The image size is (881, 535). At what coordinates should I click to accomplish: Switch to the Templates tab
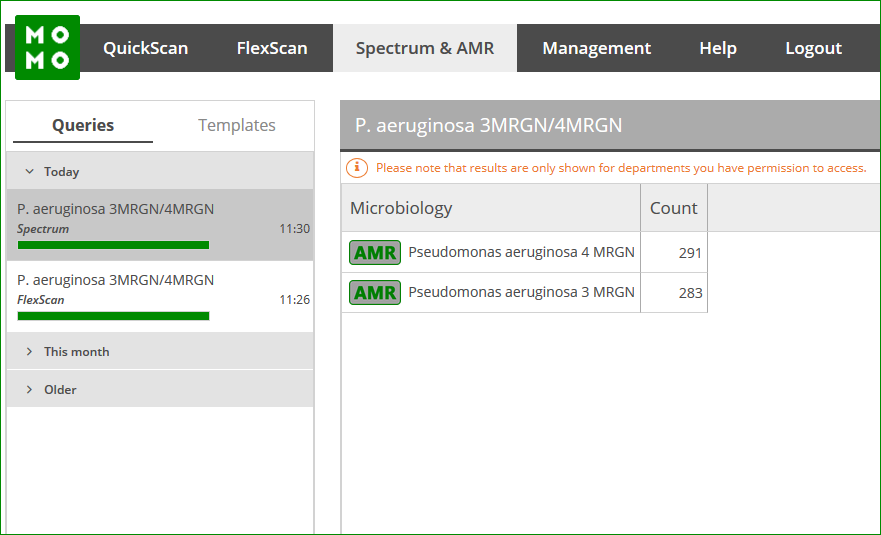[237, 125]
